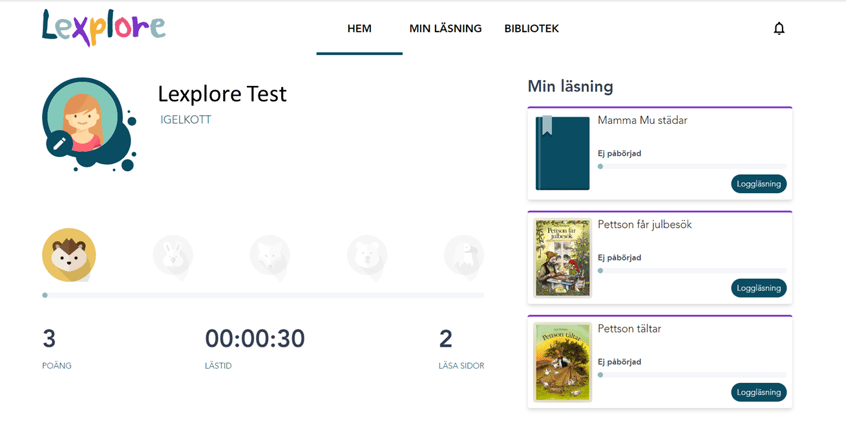Open the Pettson får julbesök cover thumbnail

click(562, 257)
